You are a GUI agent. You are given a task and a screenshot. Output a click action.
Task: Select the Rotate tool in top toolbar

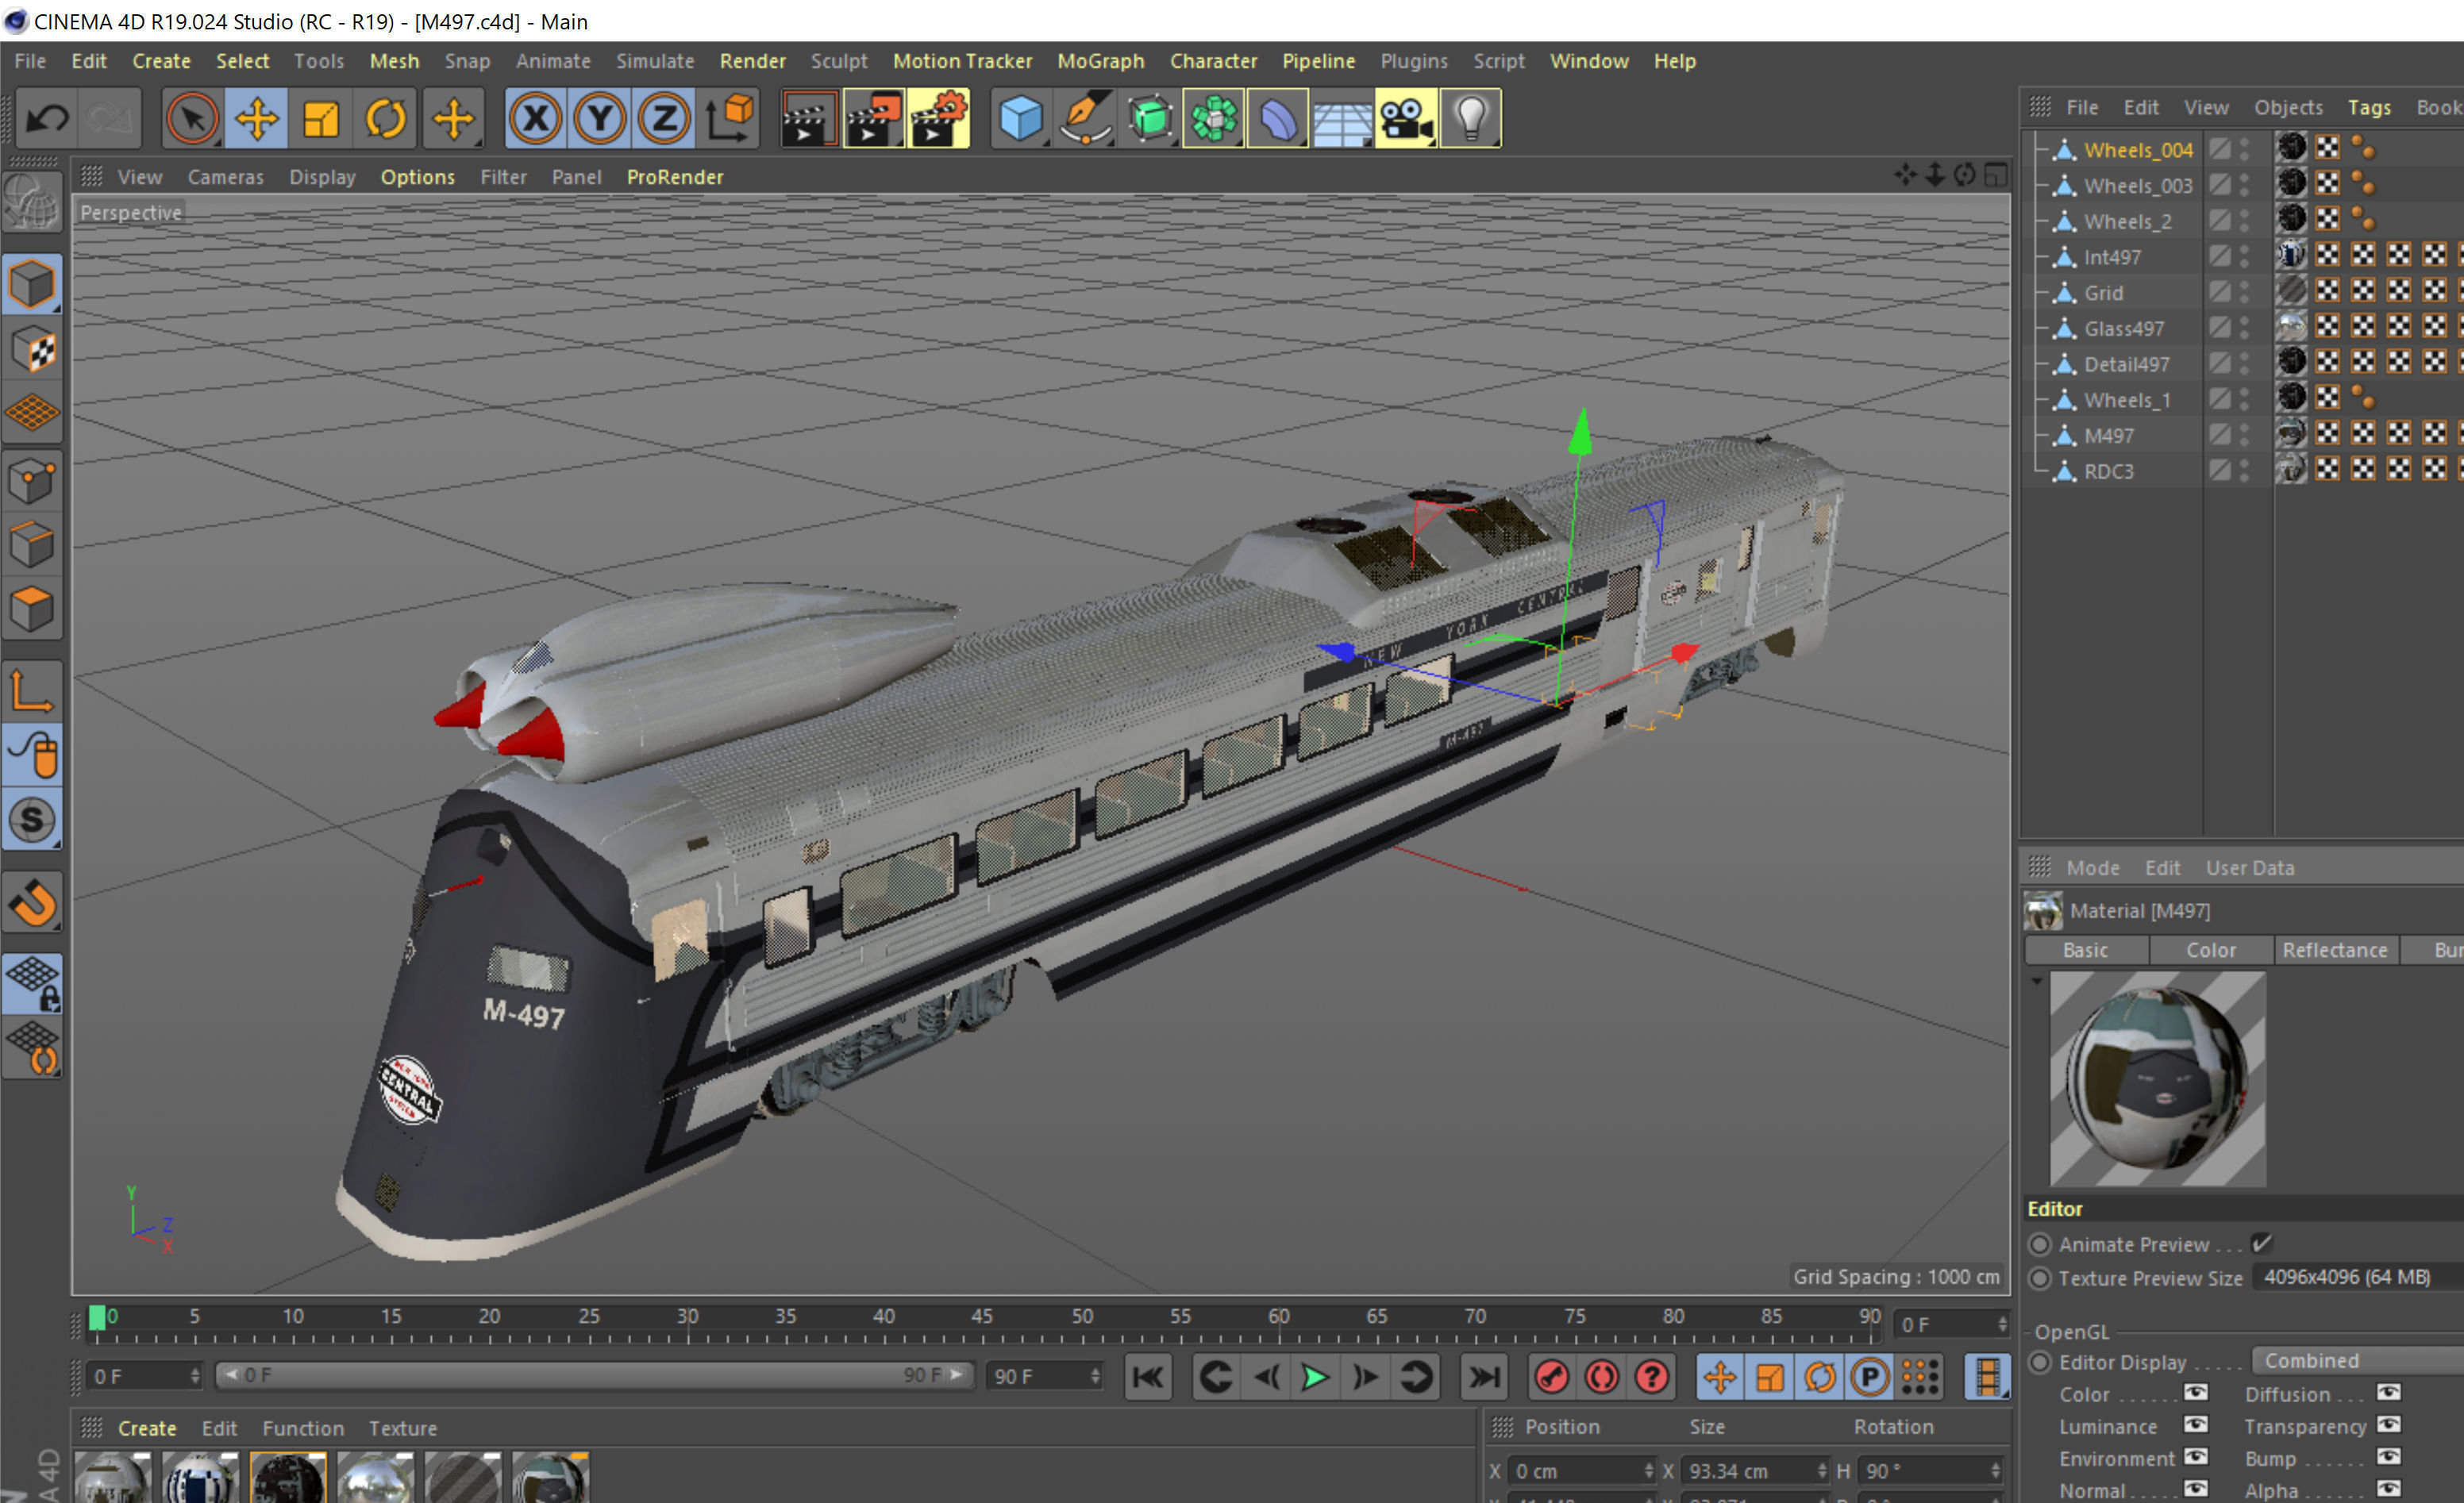[385, 120]
